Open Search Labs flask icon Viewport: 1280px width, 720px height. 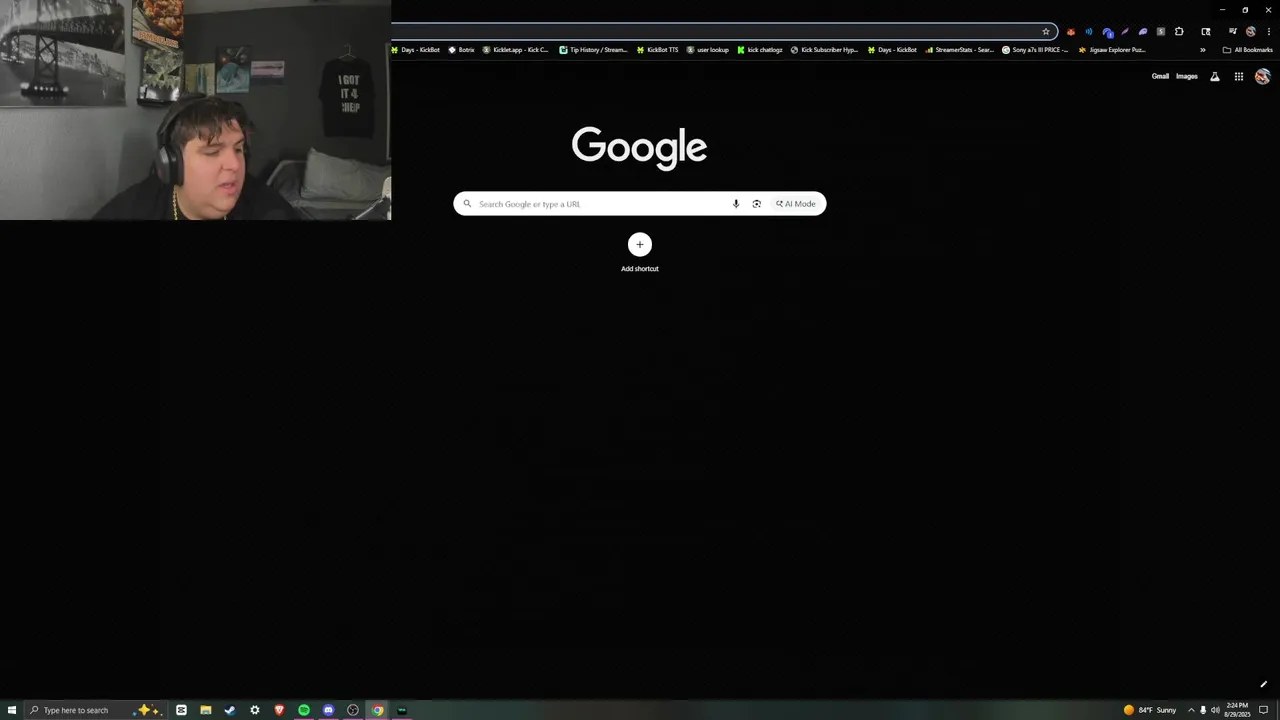click(x=1215, y=76)
